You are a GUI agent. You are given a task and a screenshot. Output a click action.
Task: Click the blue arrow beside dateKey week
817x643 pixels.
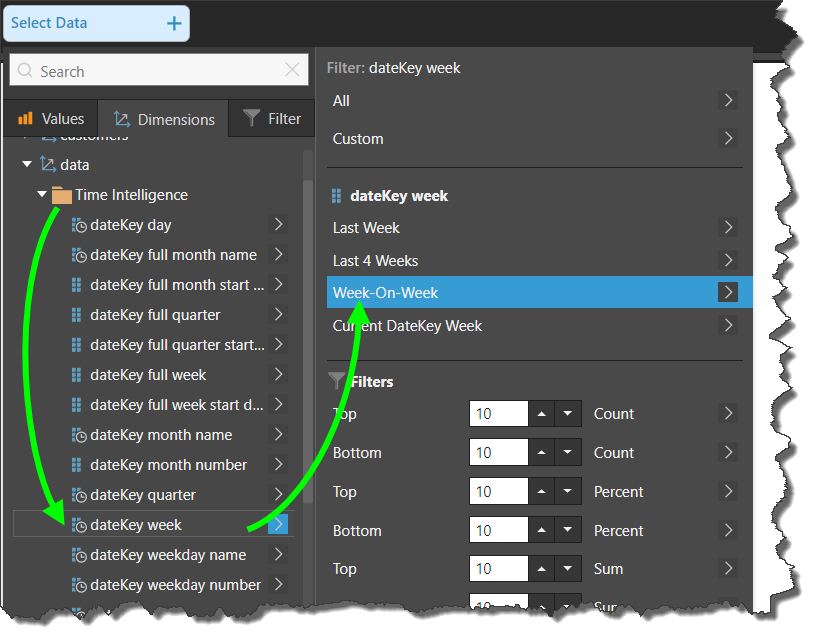[x=278, y=524]
